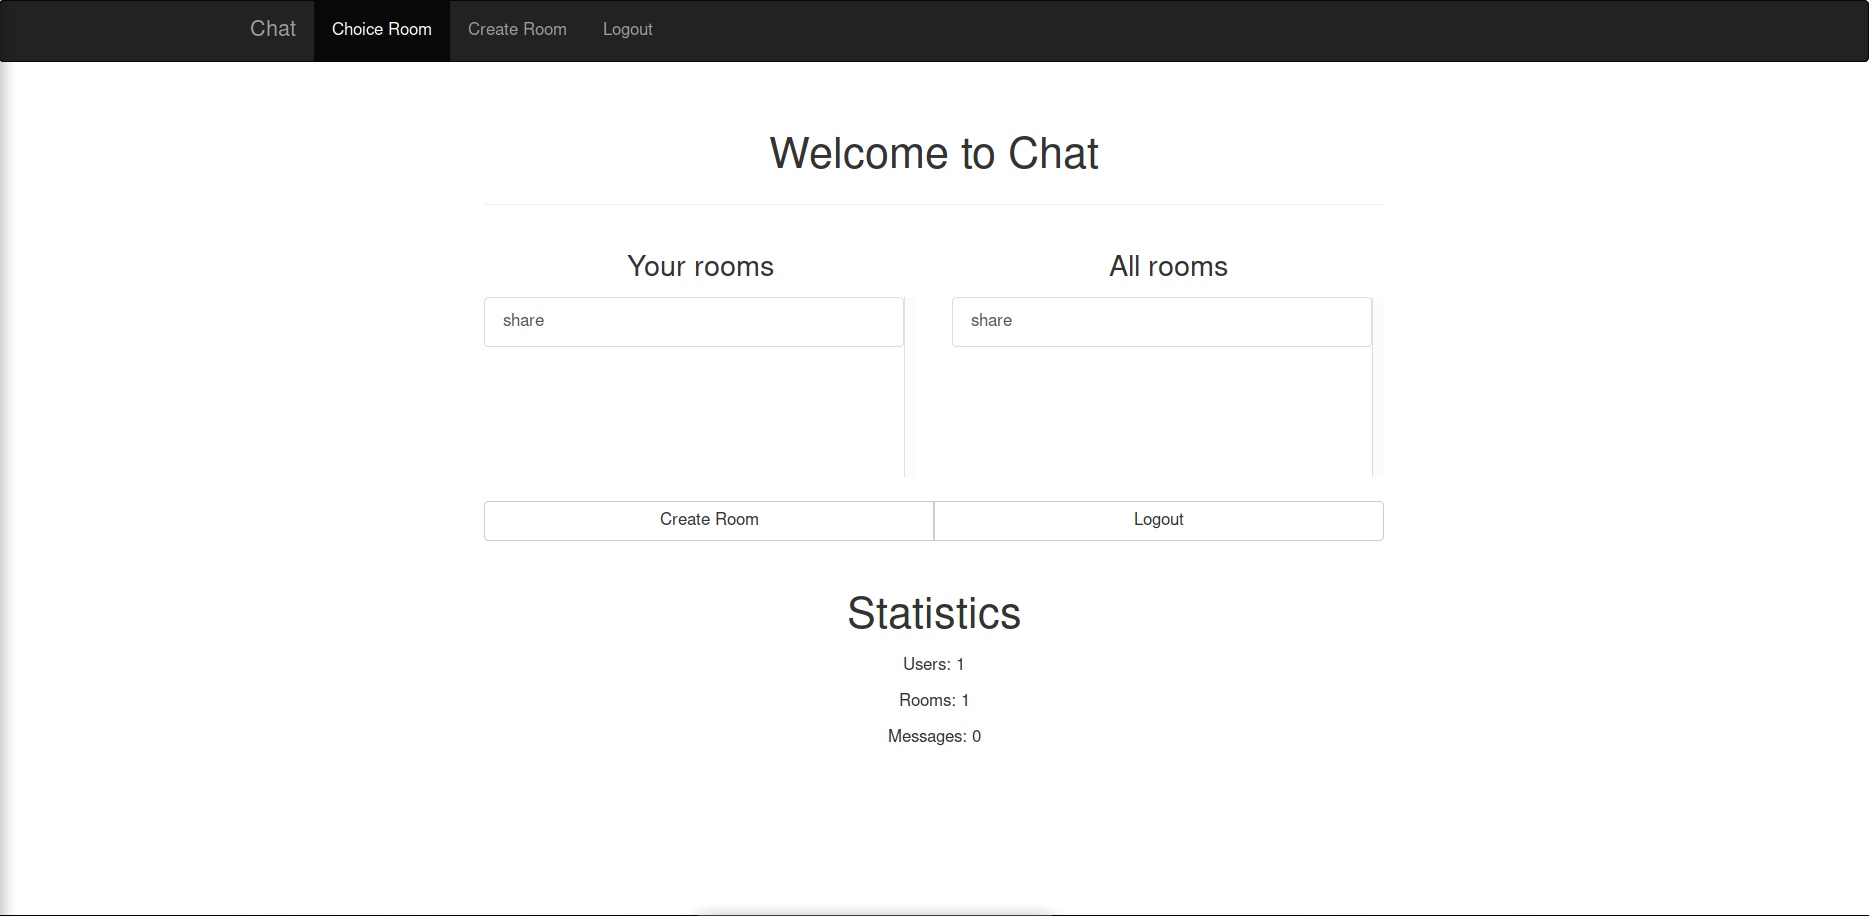This screenshot has height=916, width=1869.
Task: Click the active Choice Room nav tab
Action: click(x=381, y=29)
